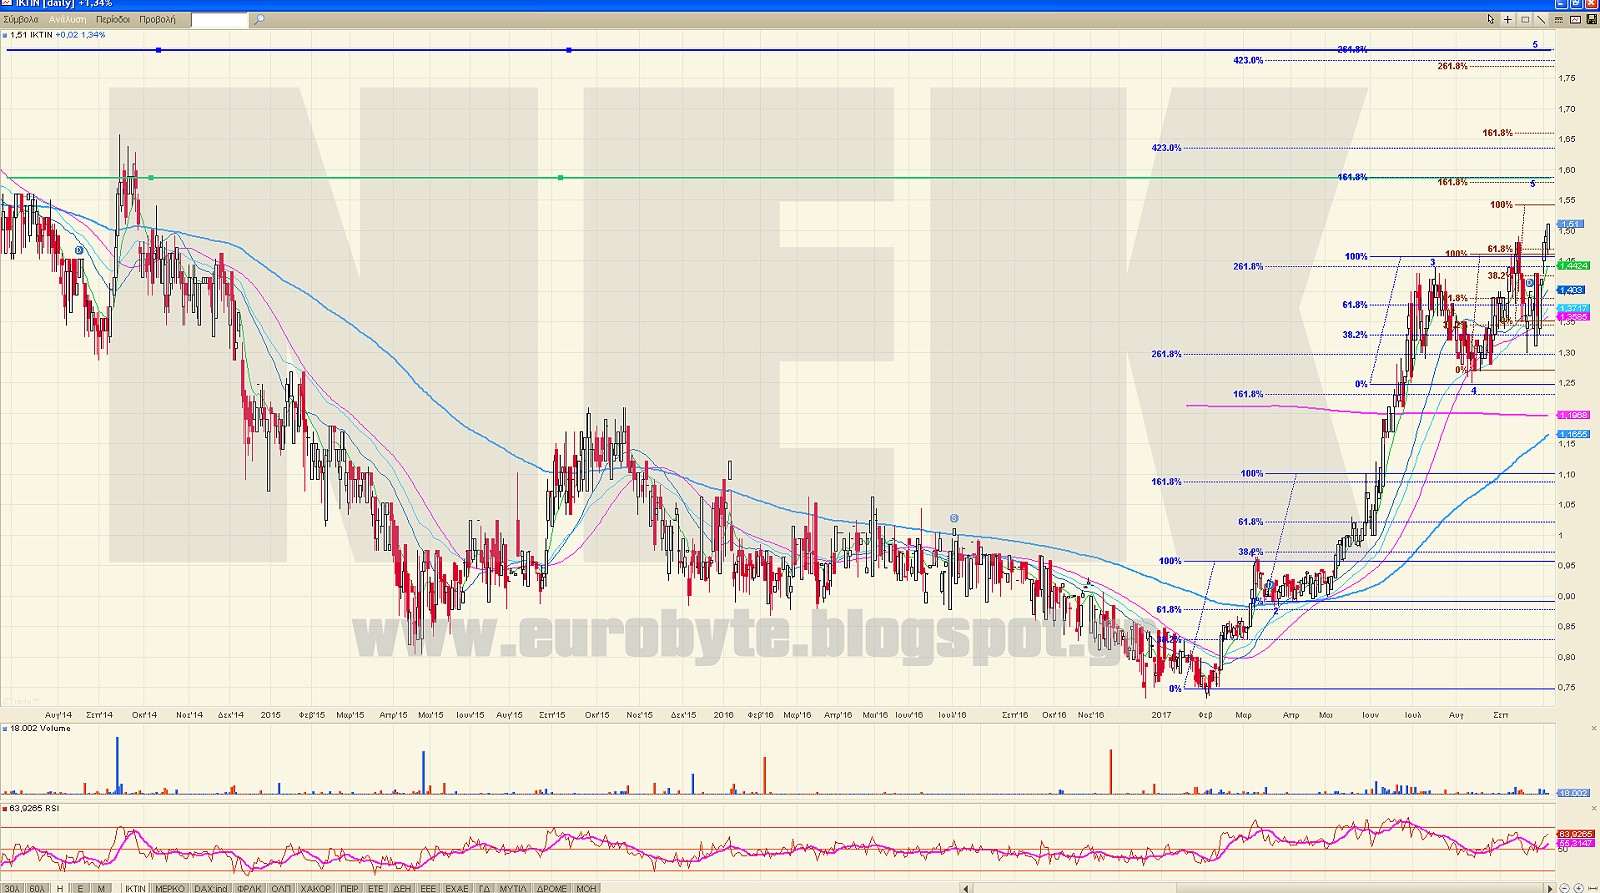Open the IKTIN symbol tab

tap(135, 888)
